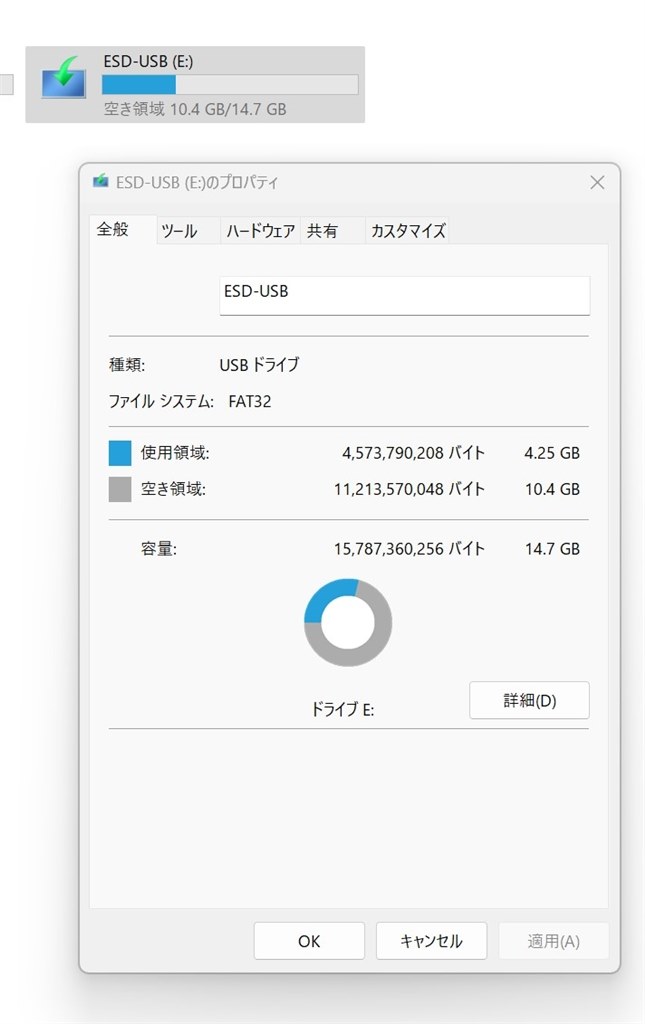Switch to the カスタマイズ tab
This screenshot has height=1024, width=645.
click(x=408, y=231)
